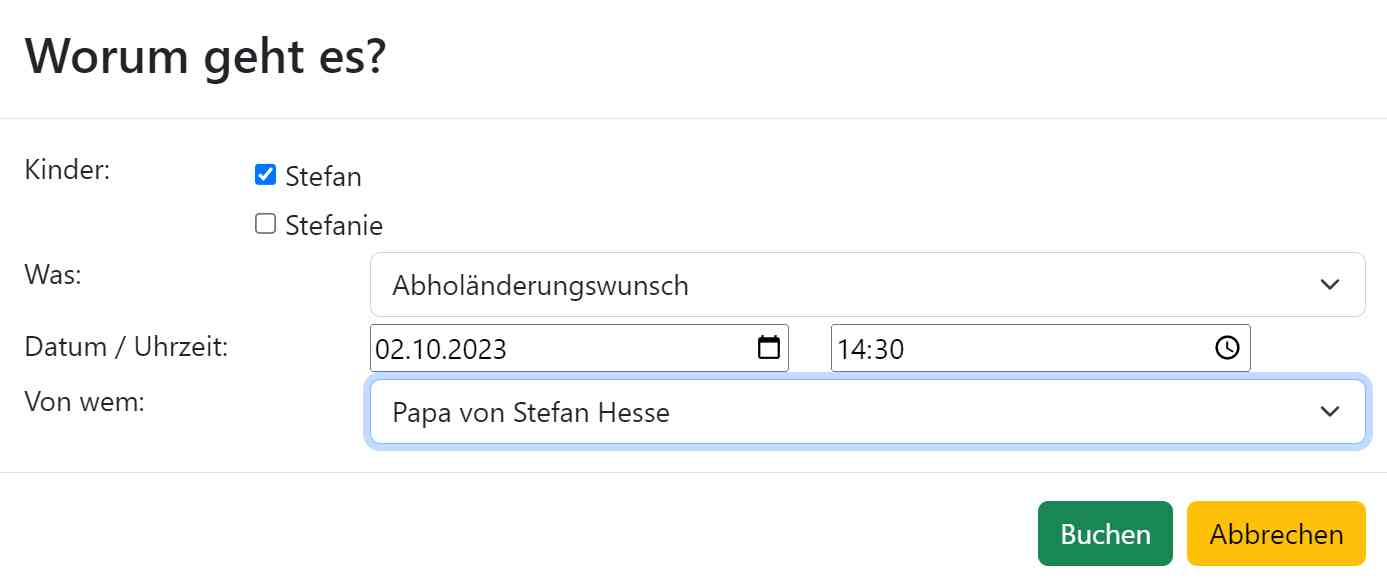Click the Buchen button

tap(1104, 533)
